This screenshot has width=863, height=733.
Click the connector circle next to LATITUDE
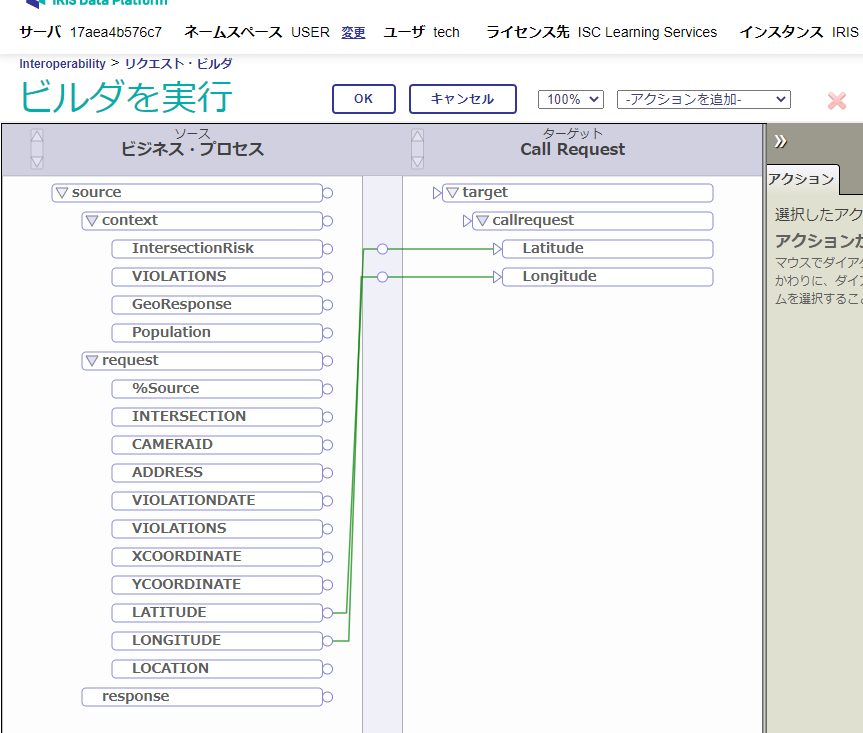coord(327,612)
